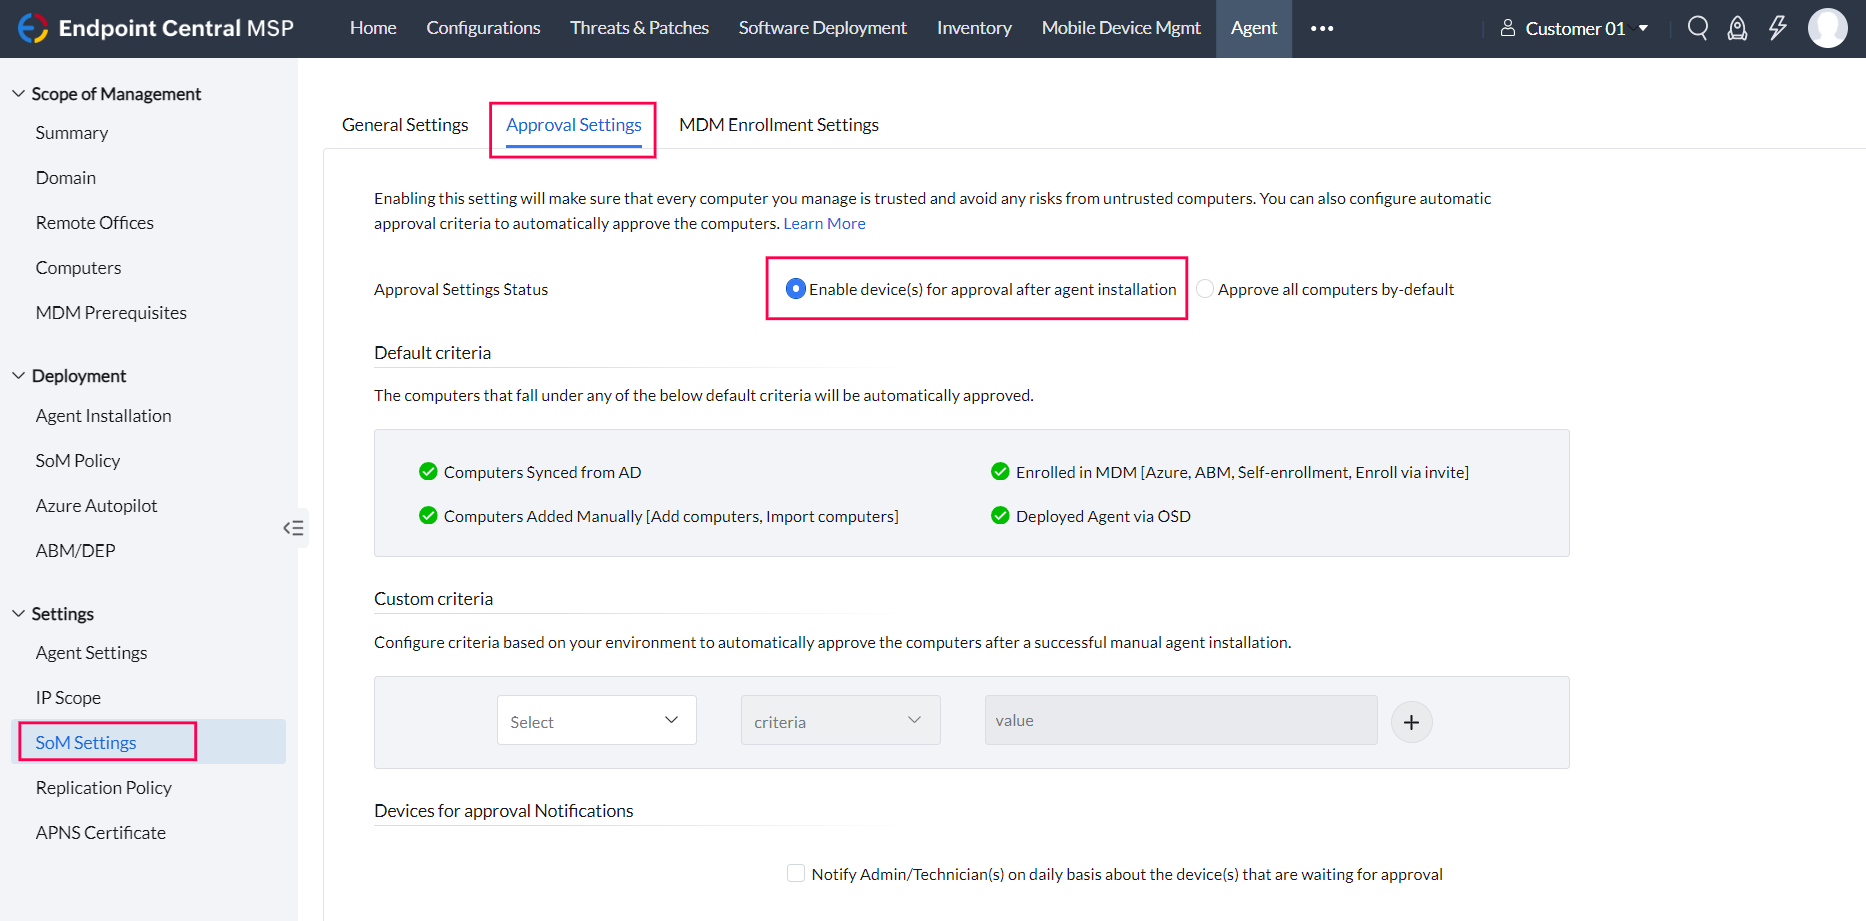Open Agent Installation in the sidebar

104,416
